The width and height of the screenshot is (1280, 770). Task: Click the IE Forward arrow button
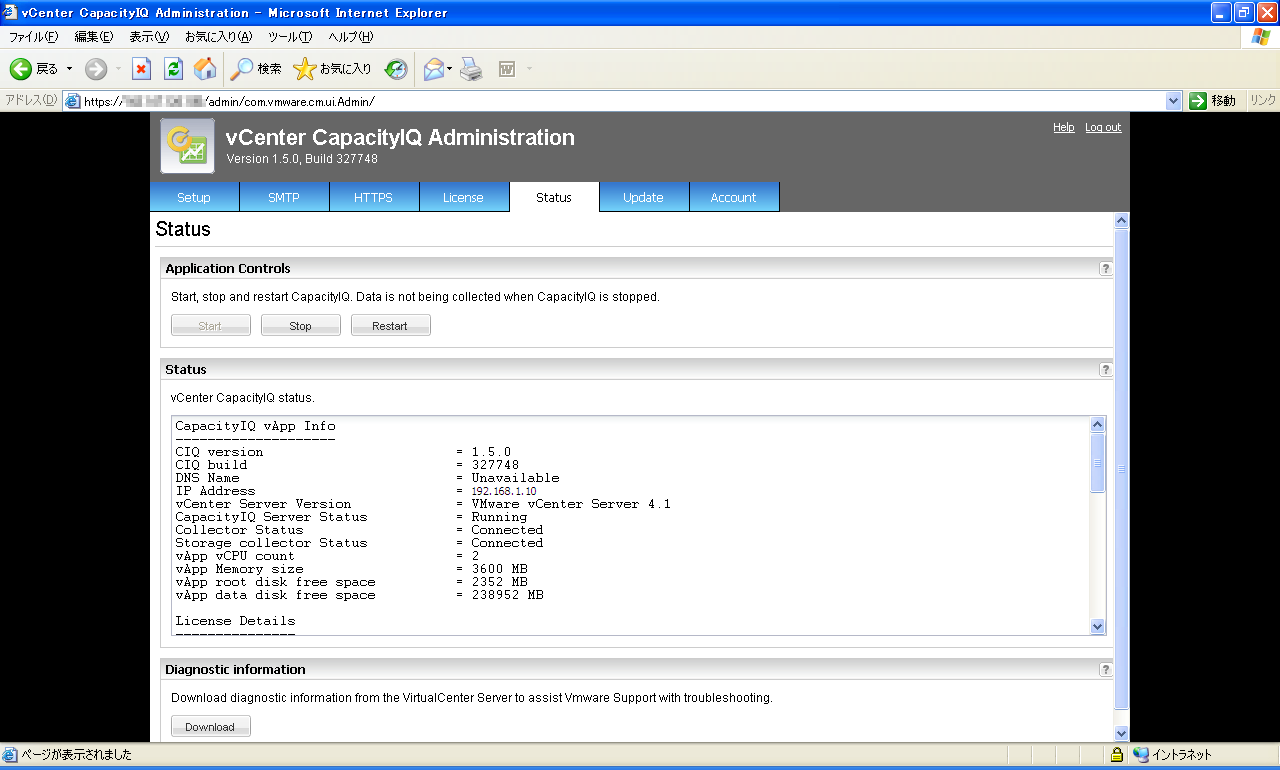(96, 69)
